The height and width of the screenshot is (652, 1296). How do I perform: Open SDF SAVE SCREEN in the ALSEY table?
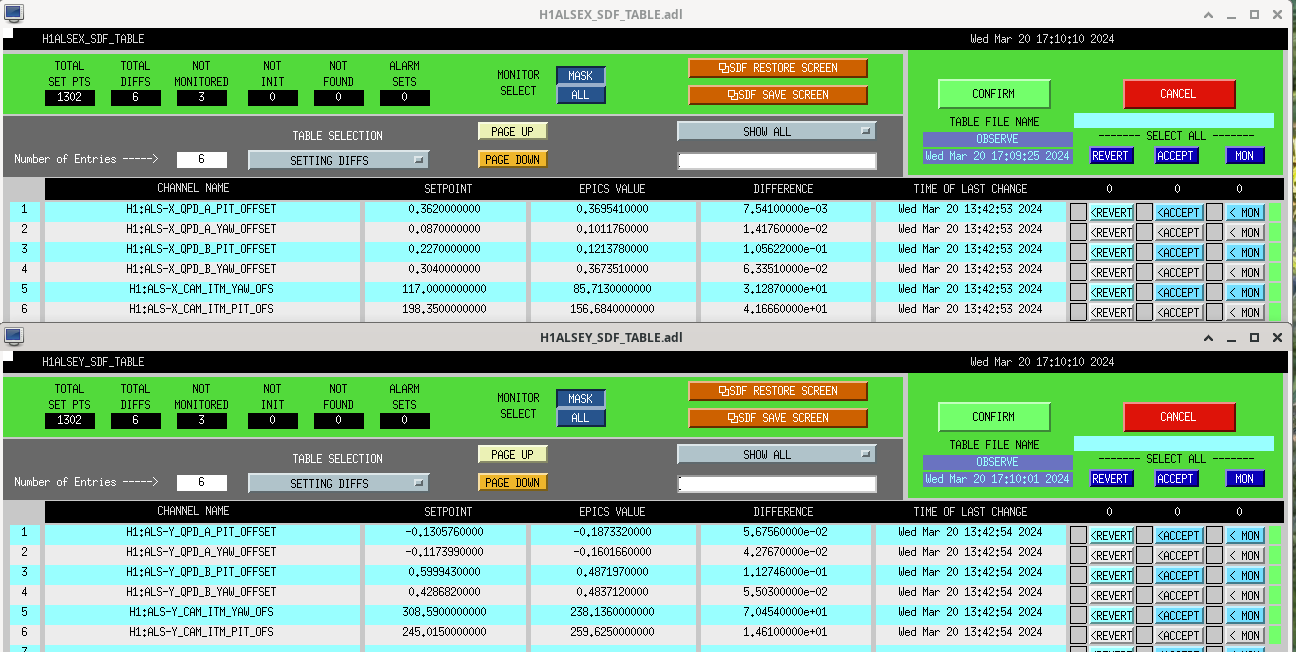[778, 418]
